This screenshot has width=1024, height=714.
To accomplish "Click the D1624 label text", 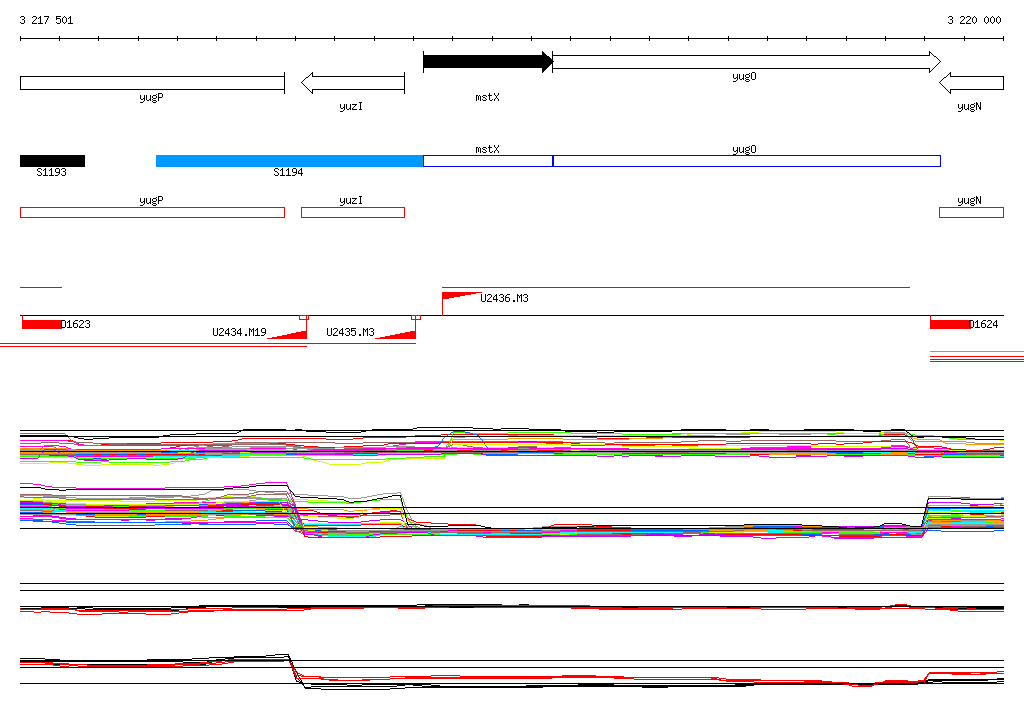I will (984, 324).
